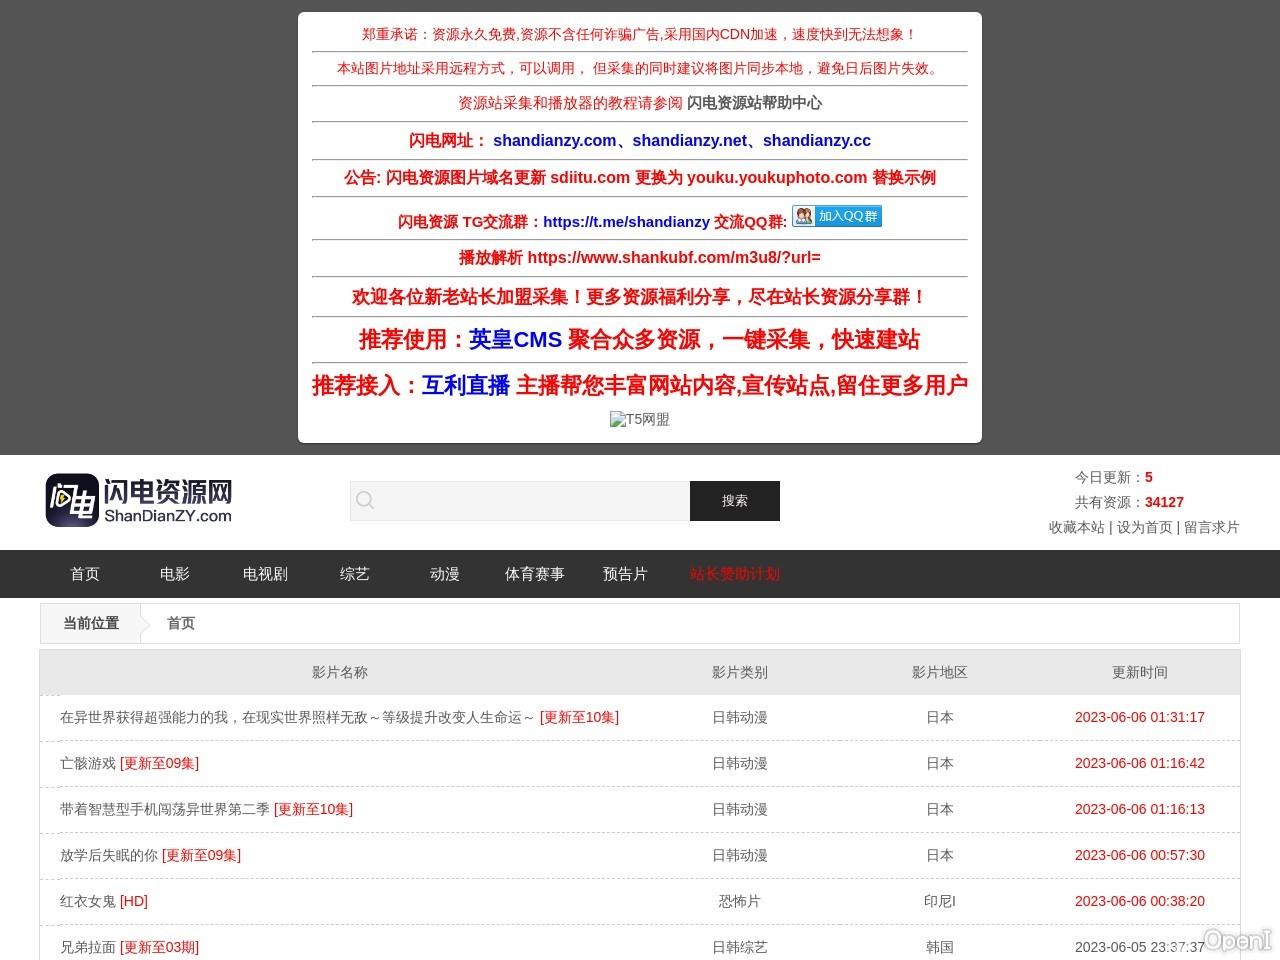1280x960 pixels.
Task: Click the red 站长赞助计划 menu entry
Action: (734, 574)
